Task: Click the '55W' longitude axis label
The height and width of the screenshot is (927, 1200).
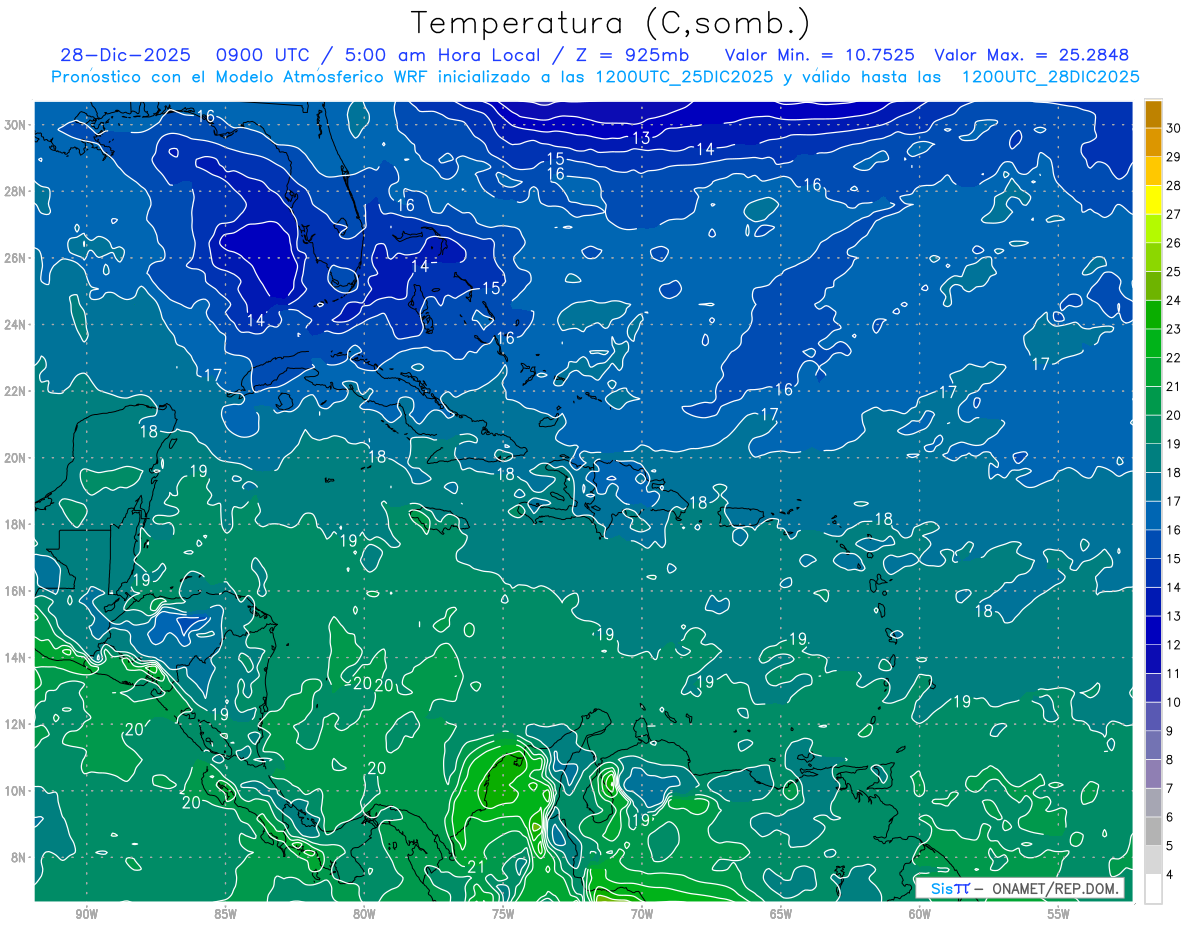Action: (x=1059, y=913)
